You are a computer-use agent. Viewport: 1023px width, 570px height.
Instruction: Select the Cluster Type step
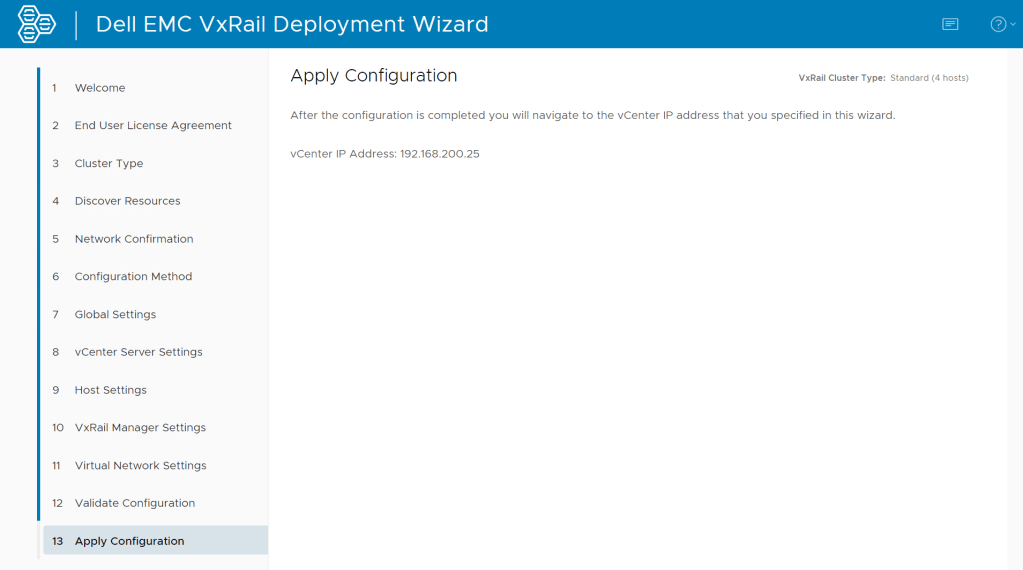(109, 164)
